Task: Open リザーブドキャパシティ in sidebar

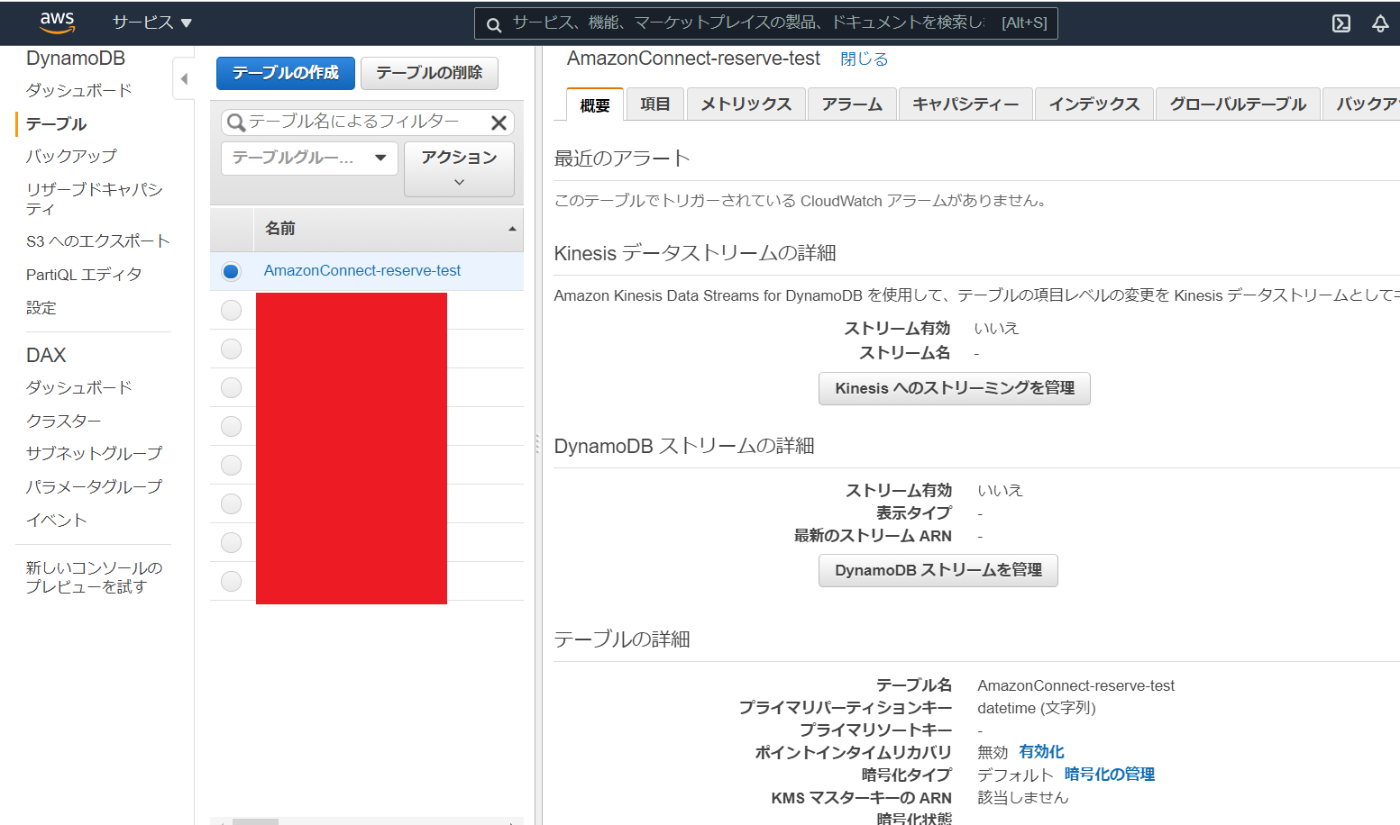Action: 94,199
